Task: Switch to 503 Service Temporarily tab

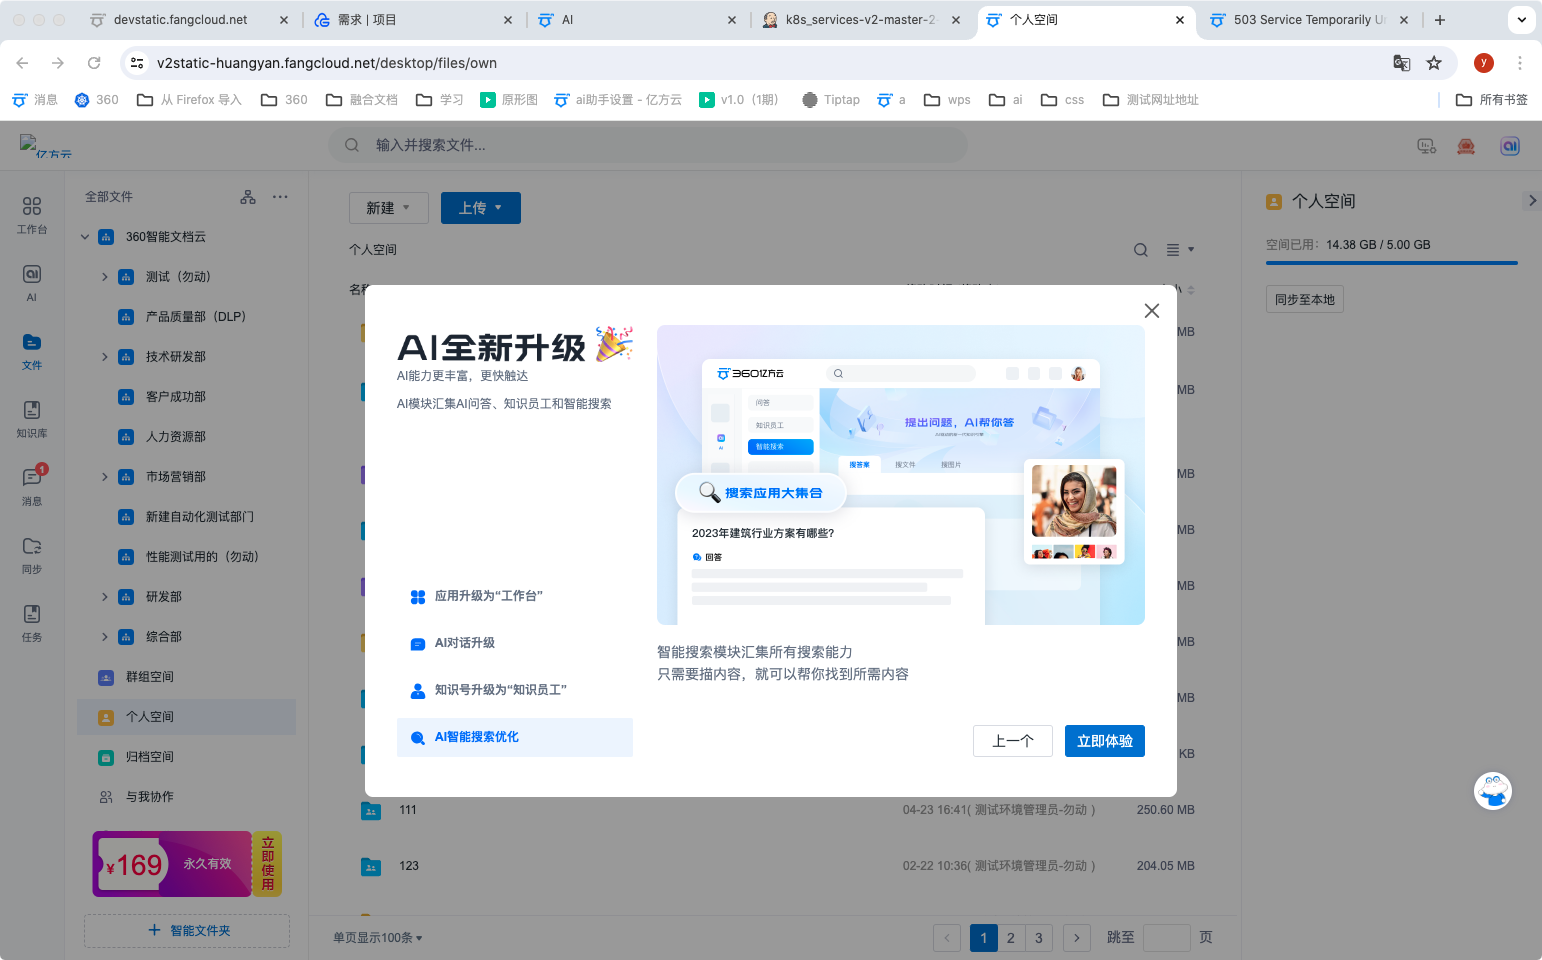Action: (x=1310, y=20)
